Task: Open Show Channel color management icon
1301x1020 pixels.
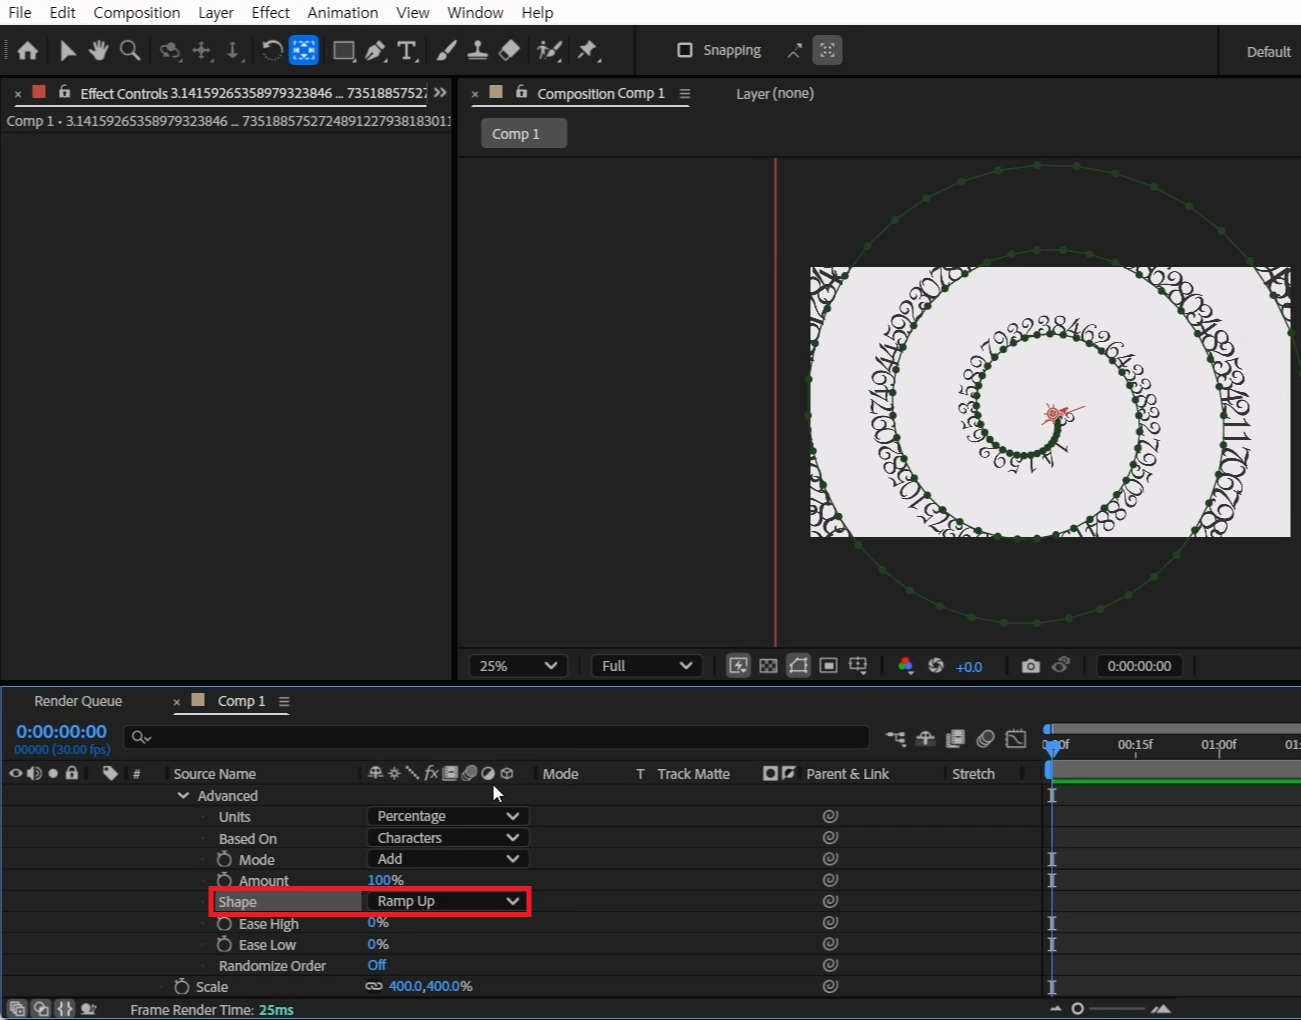Action: (x=905, y=666)
